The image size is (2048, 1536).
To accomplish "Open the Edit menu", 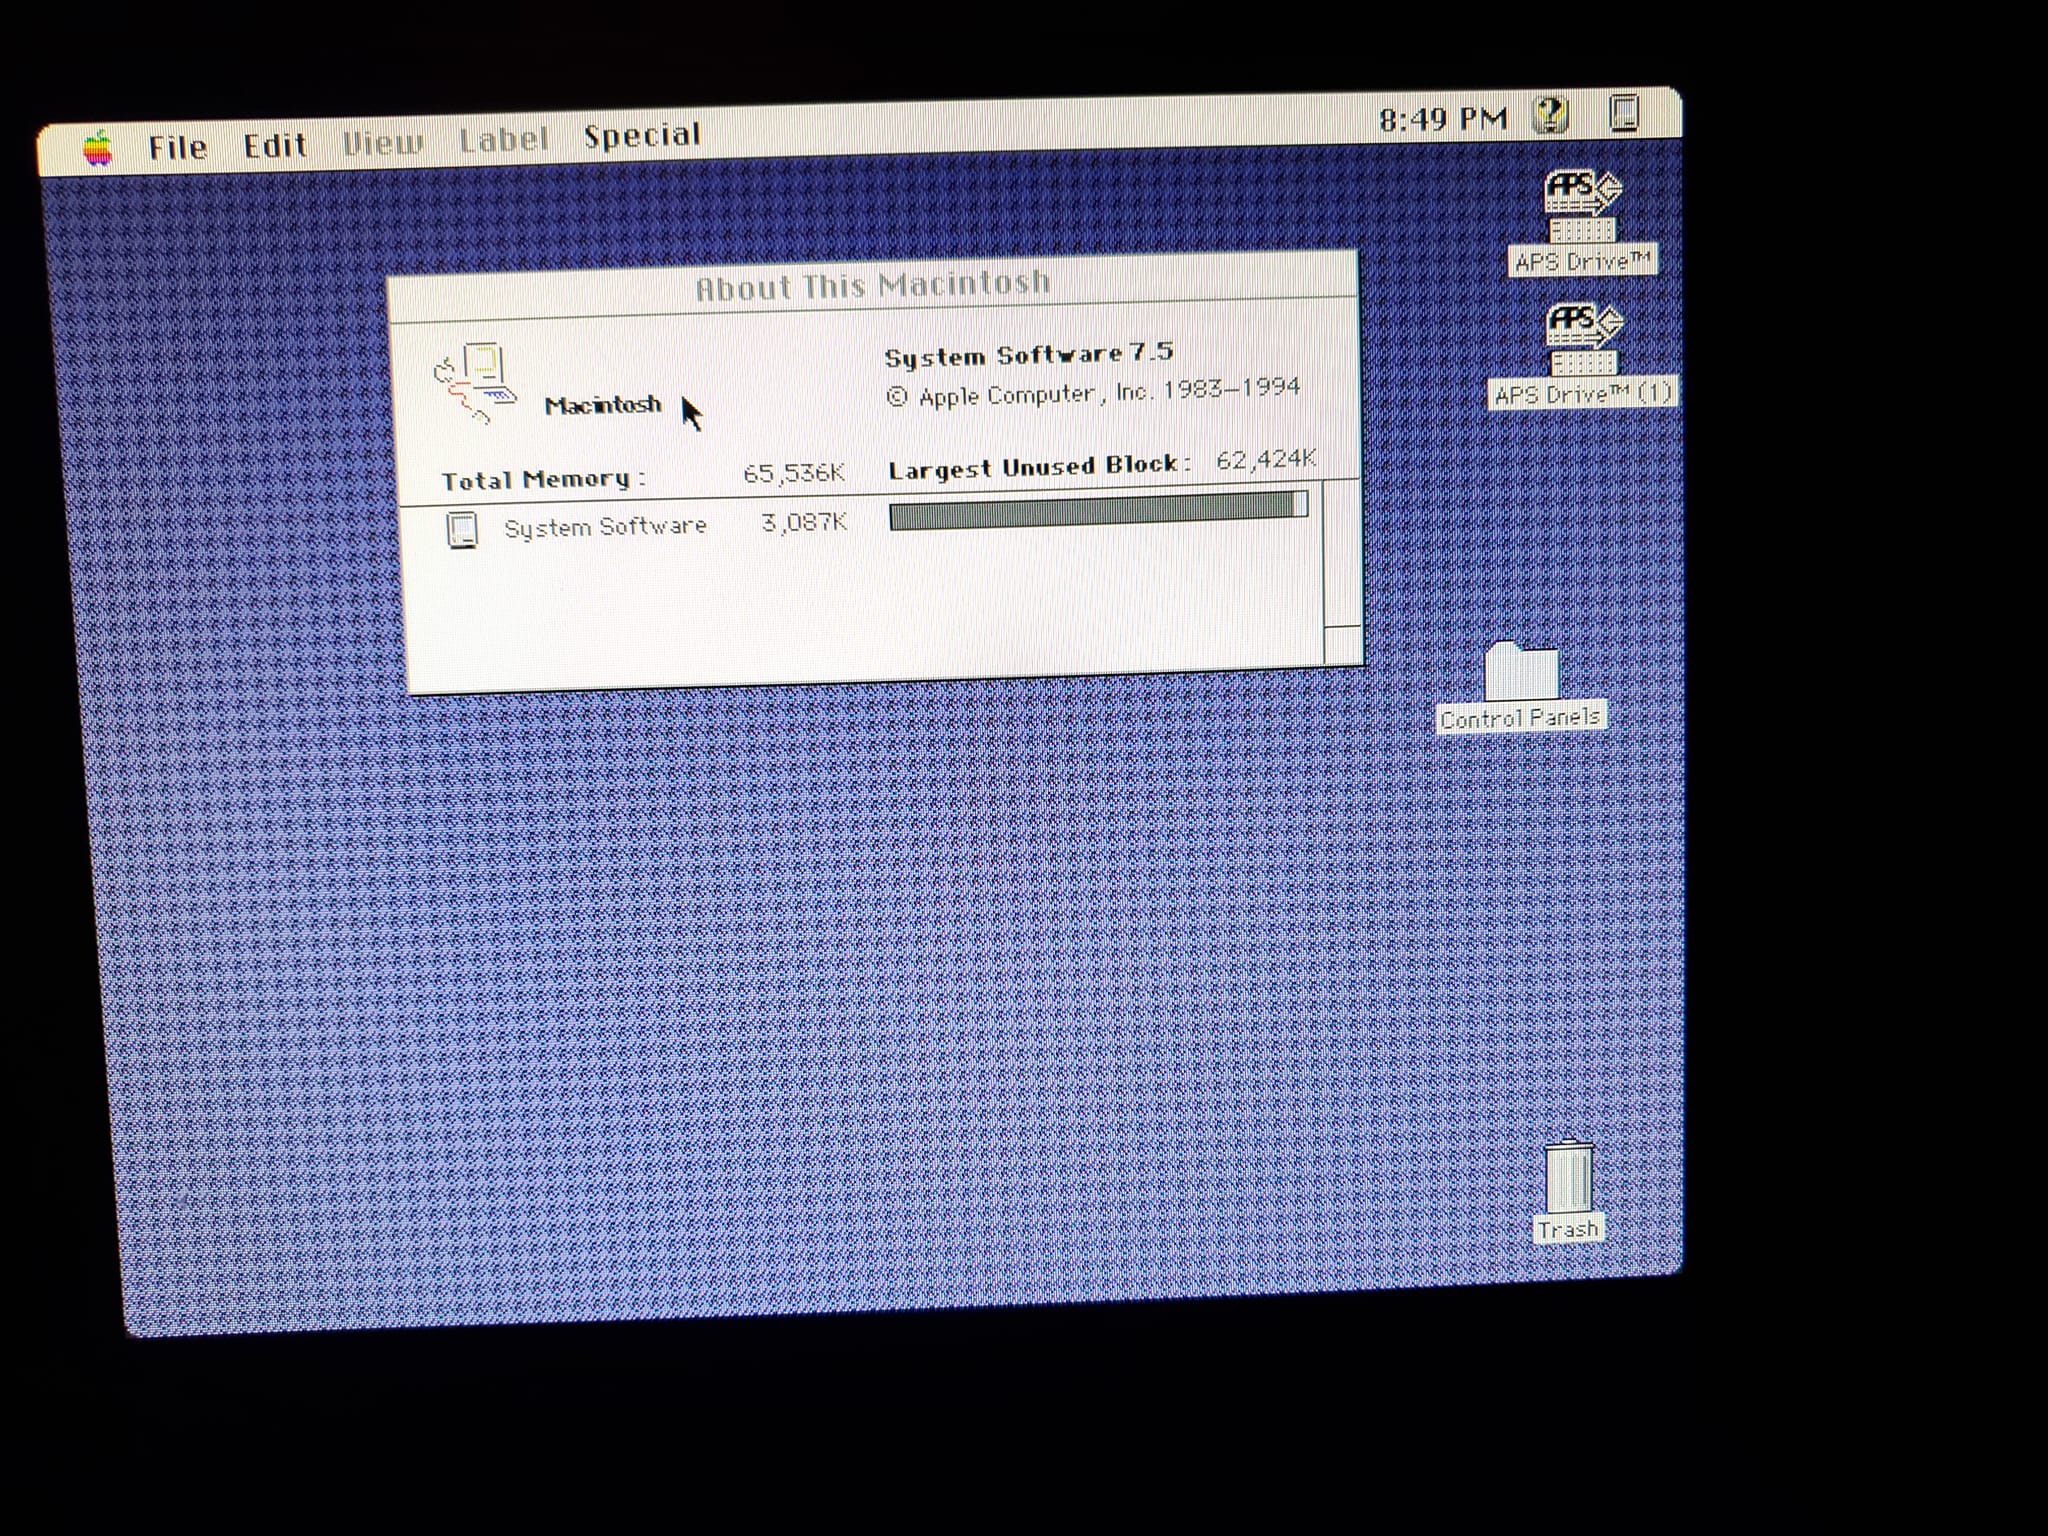I will 275,146.
